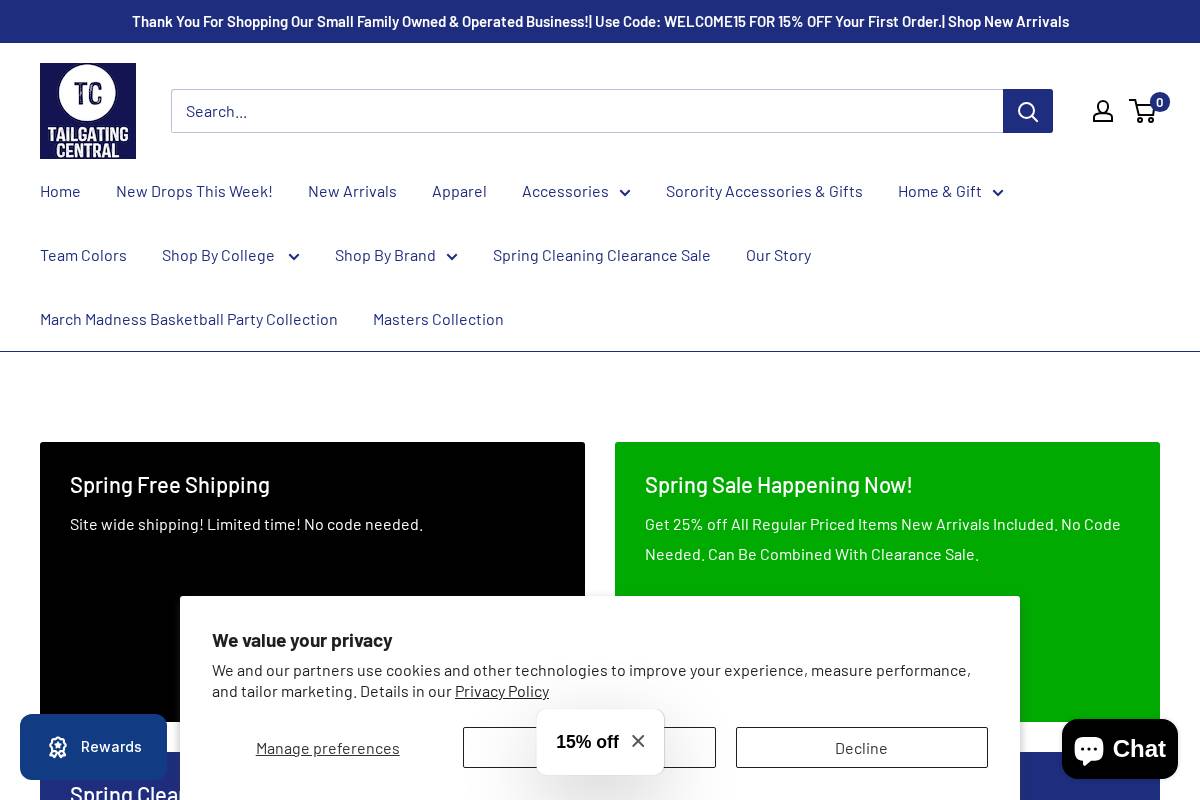Open the Privacy Policy link

tap(502, 691)
